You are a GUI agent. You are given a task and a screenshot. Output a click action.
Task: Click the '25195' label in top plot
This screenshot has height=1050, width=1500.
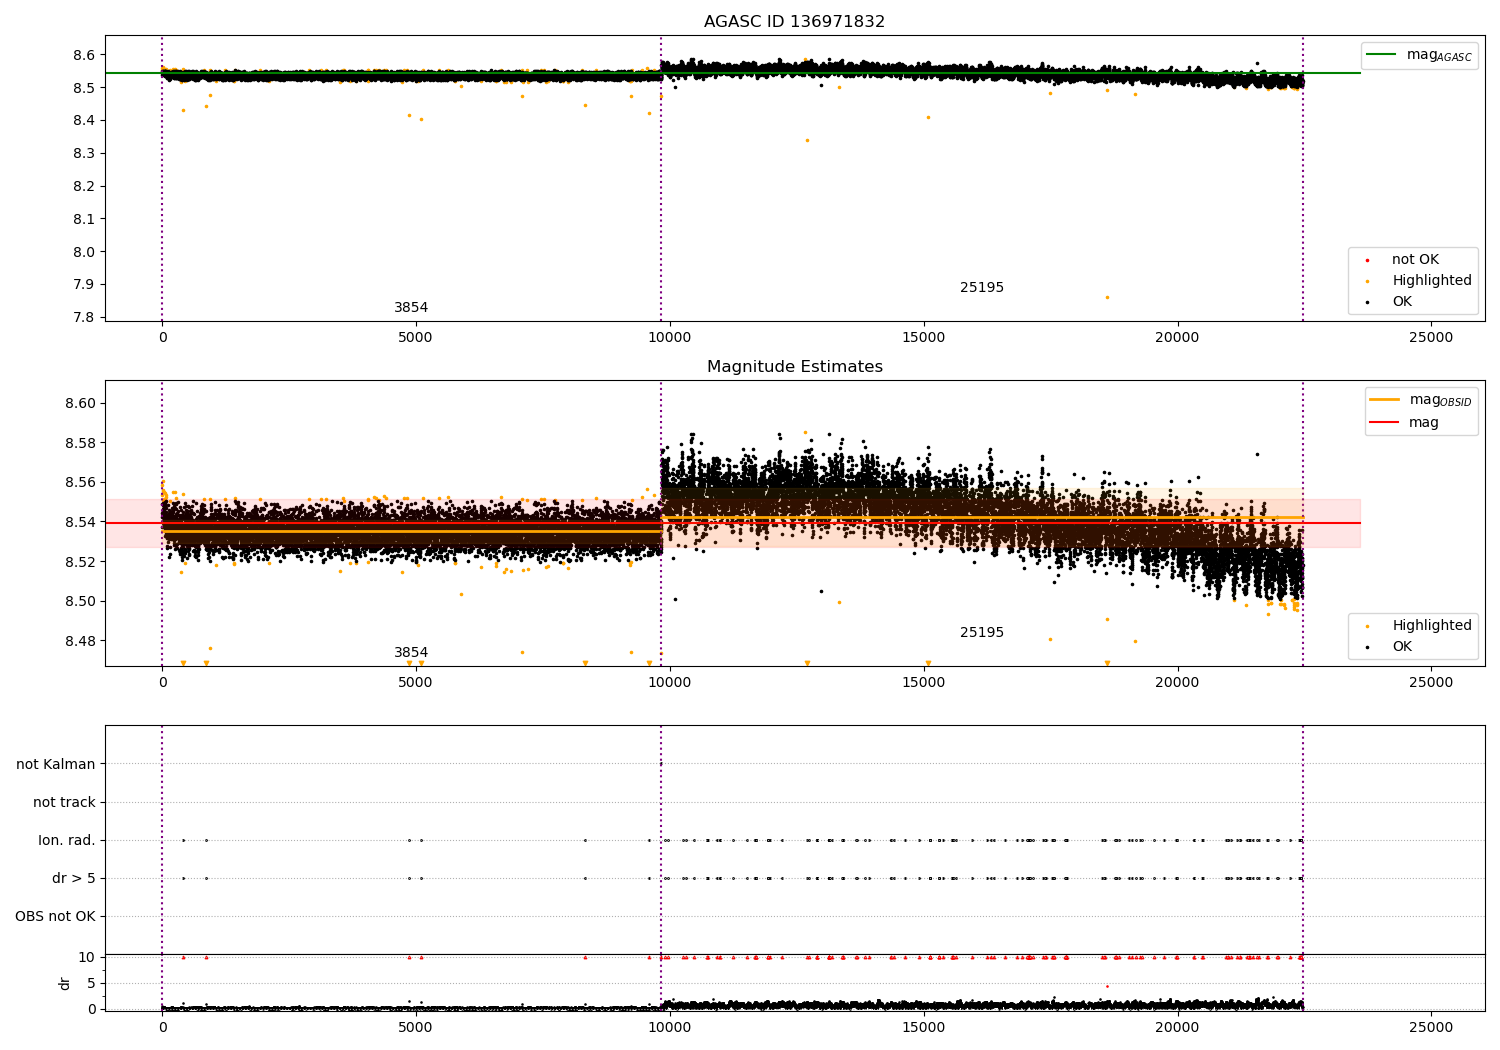click(x=982, y=287)
